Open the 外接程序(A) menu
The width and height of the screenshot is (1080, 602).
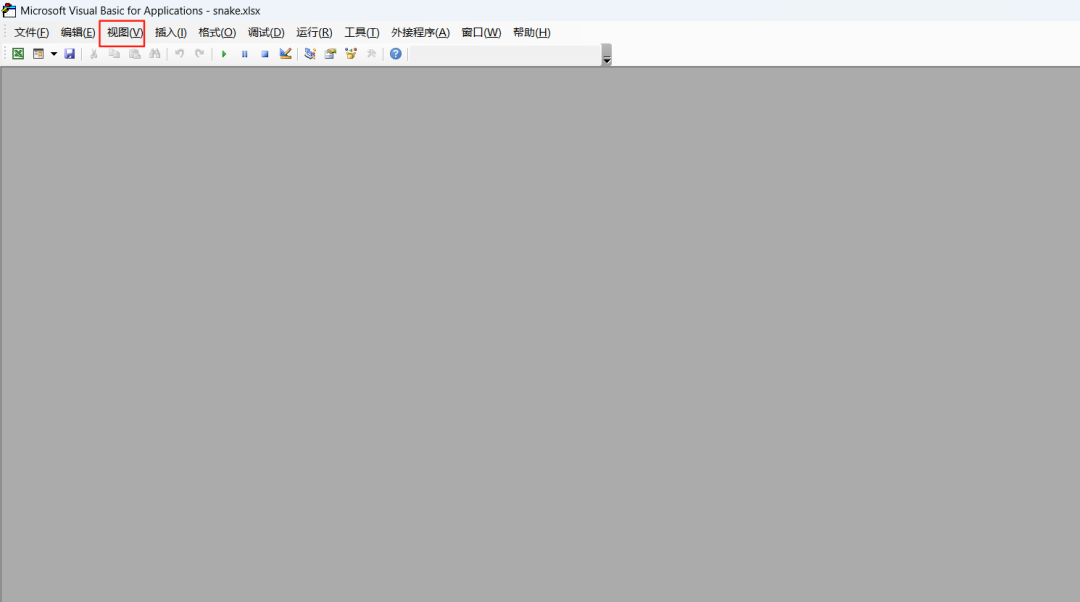click(x=420, y=32)
